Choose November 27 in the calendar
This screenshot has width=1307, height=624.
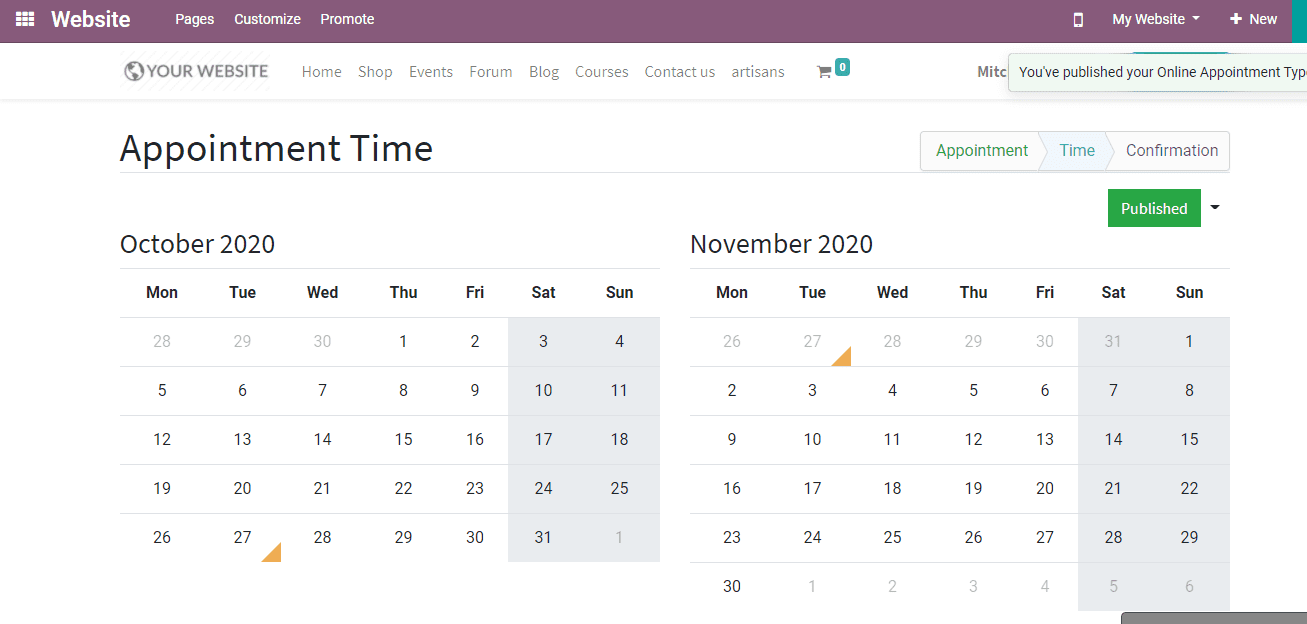pyautogui.click(x=1045, y=537)
